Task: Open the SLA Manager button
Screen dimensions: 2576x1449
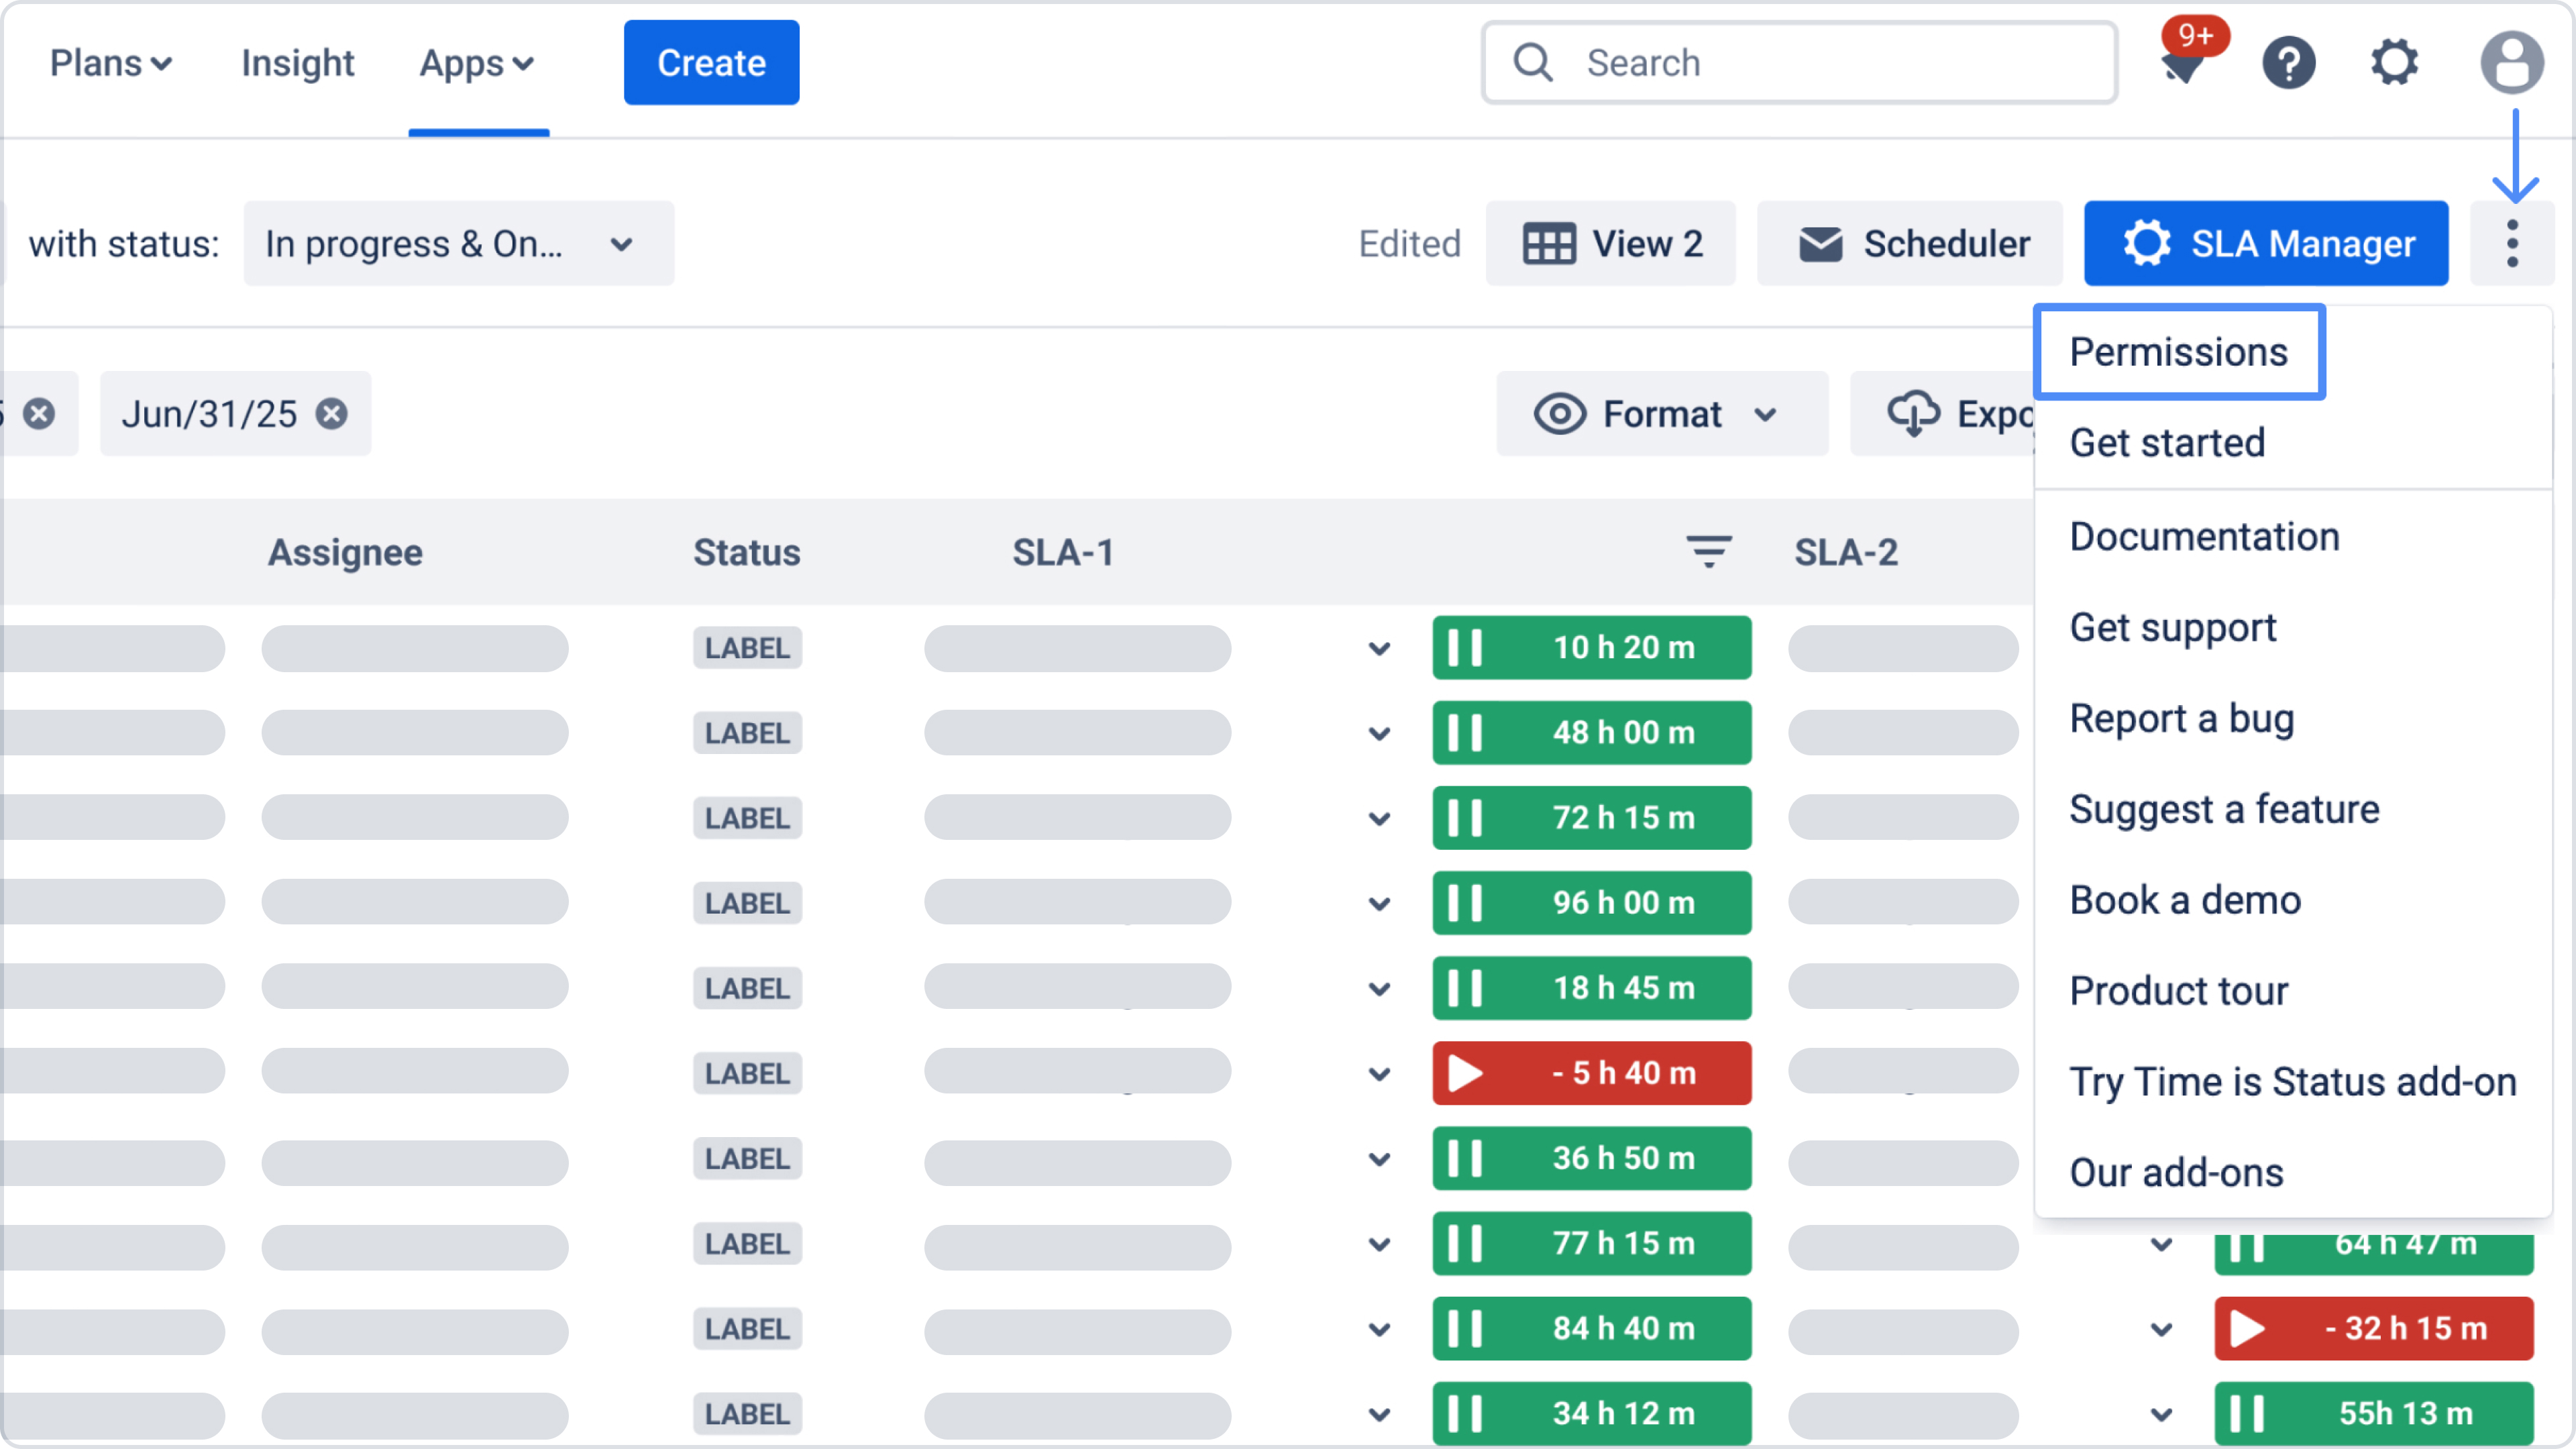Action: pyautogui.click(x=2265, y=244)
